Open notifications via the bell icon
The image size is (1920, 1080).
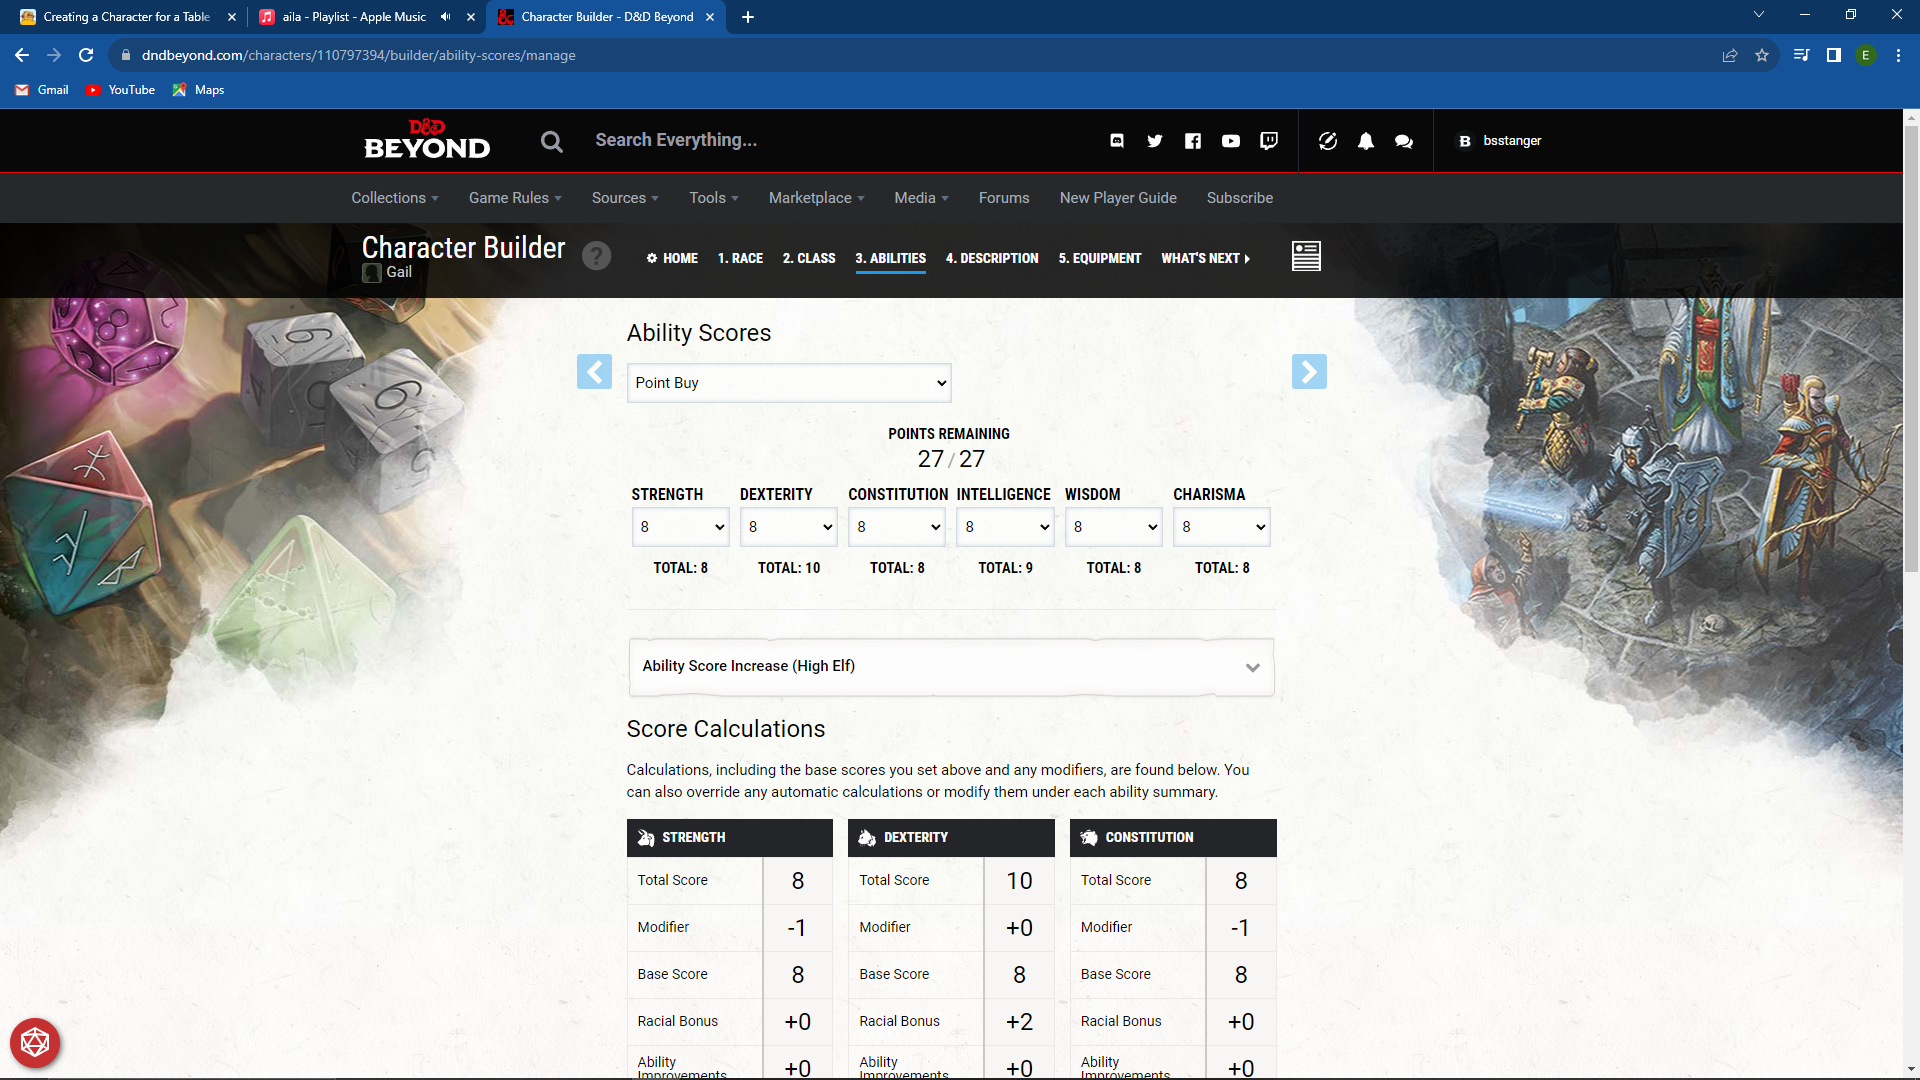1366,141
